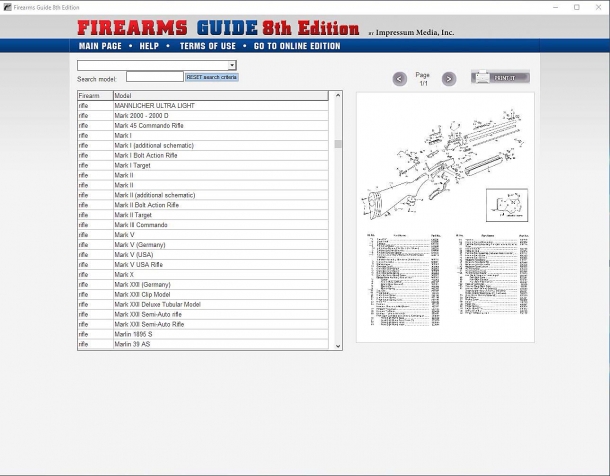This screenshot has width=610, height=476.
Task: Select row 'Mark XXII Clip Model'
Action: (x=203, y=294)
